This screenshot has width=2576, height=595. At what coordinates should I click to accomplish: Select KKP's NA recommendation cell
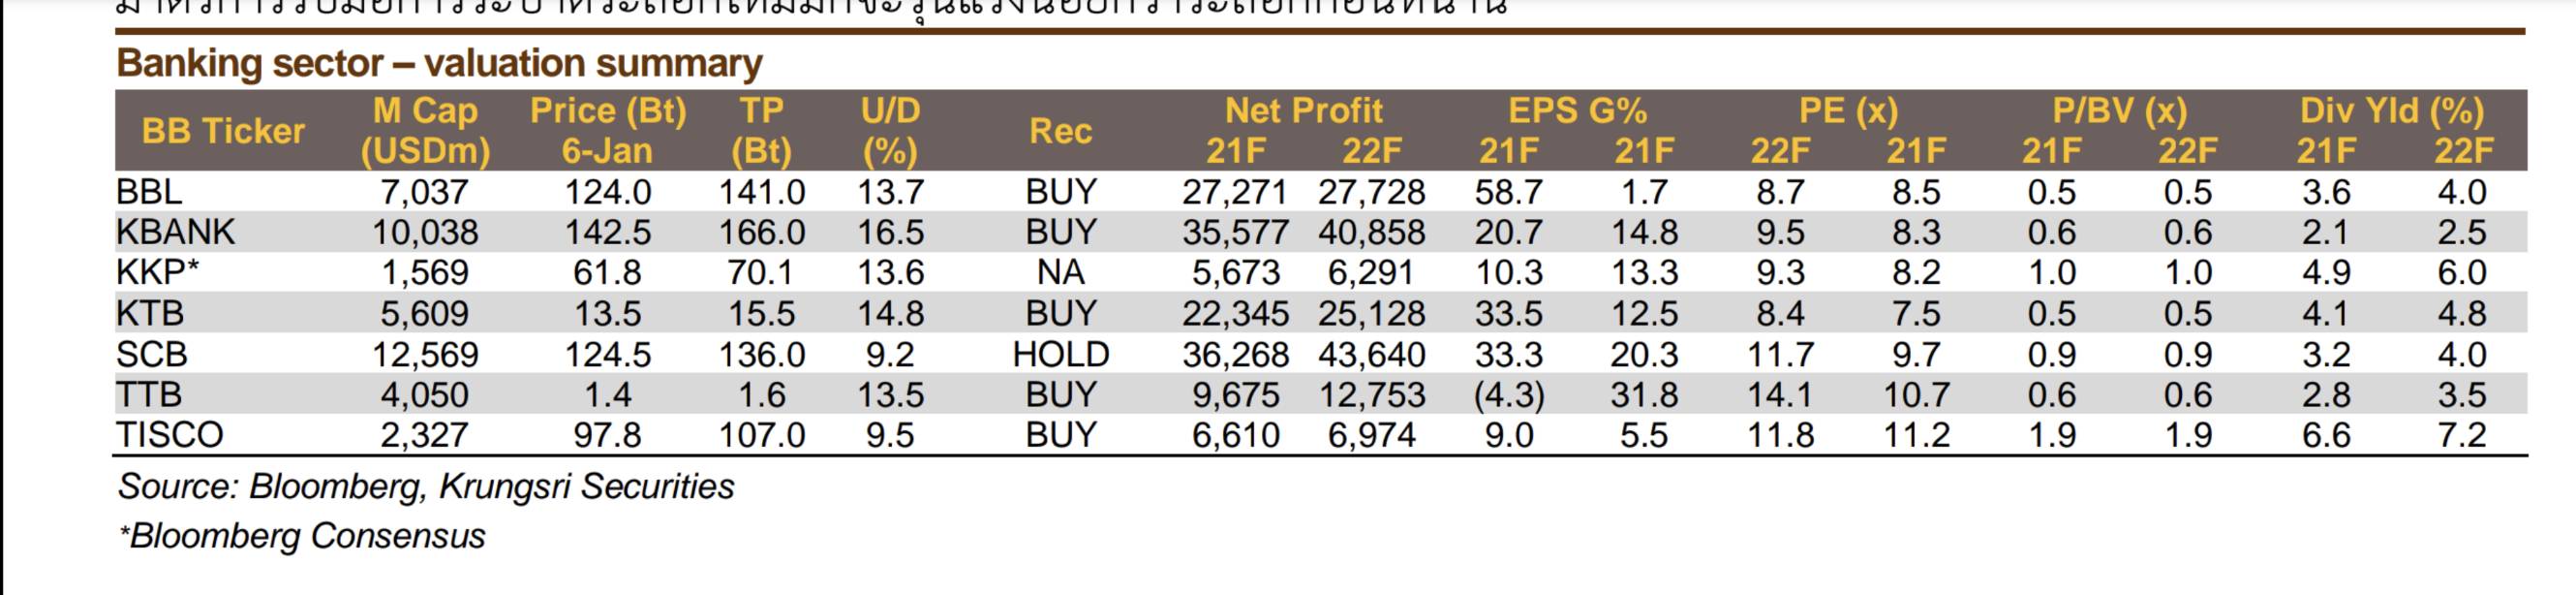(x=1060, y=273)
